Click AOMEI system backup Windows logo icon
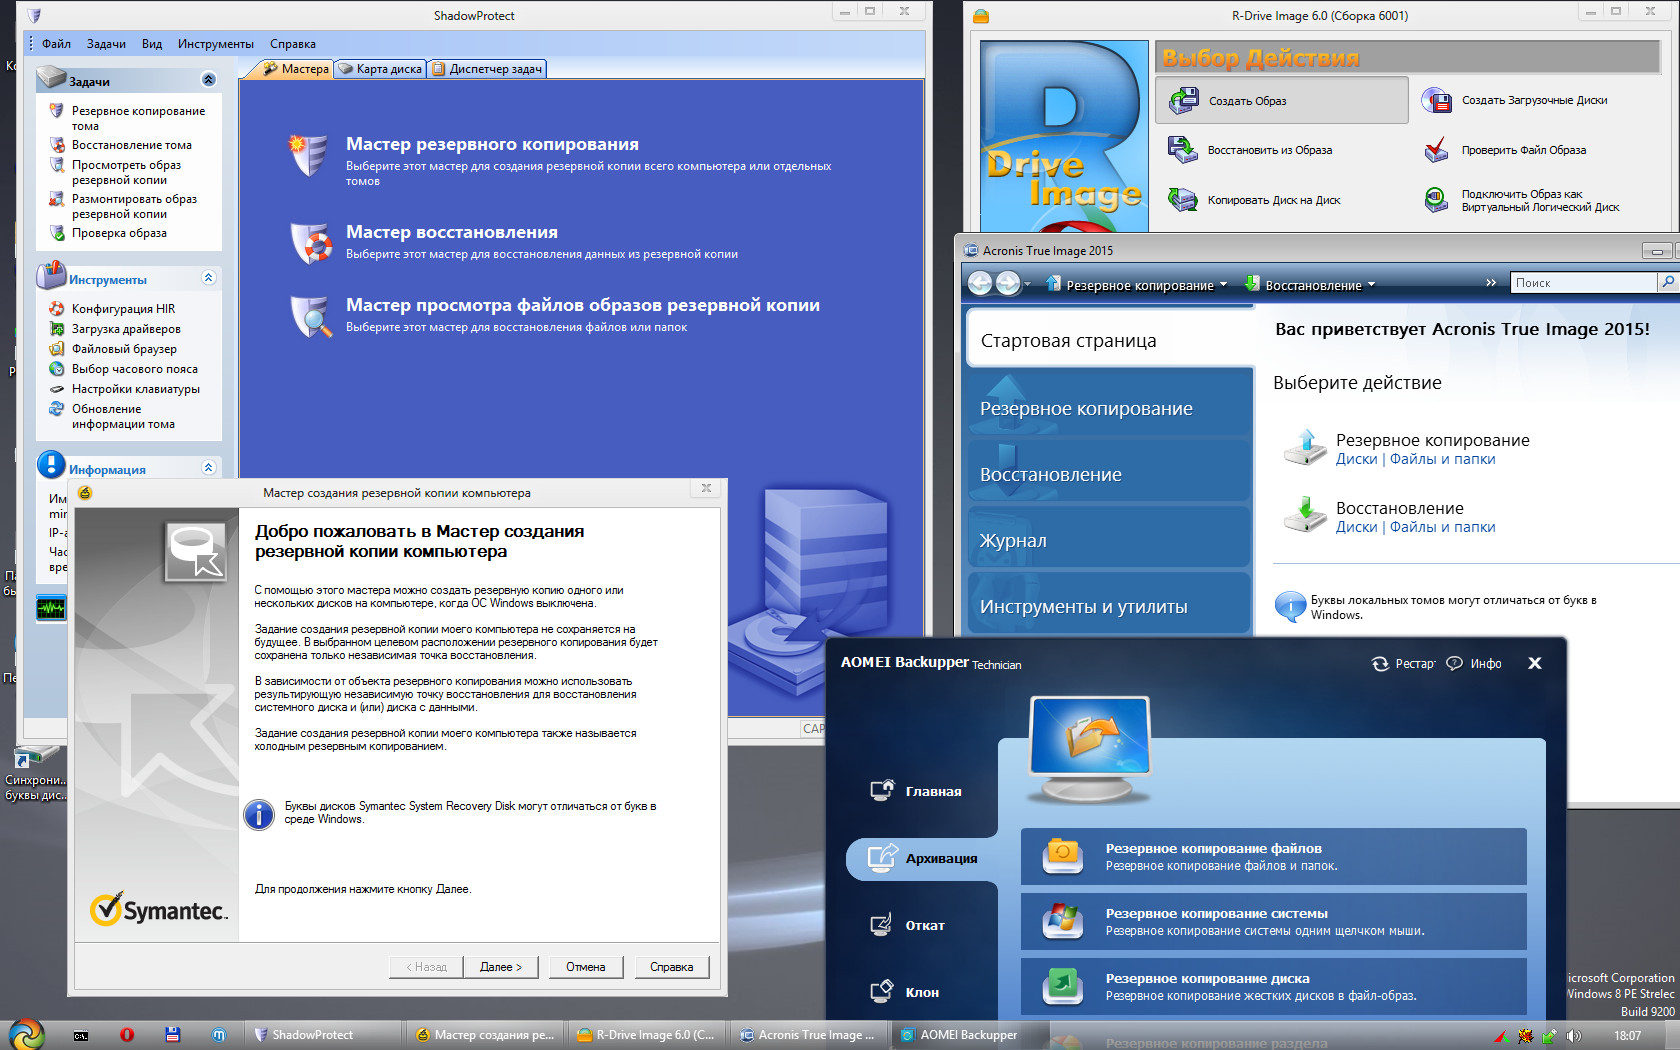The image size is (1680, 1050). pyautogui.click(x=1062, y=921)
